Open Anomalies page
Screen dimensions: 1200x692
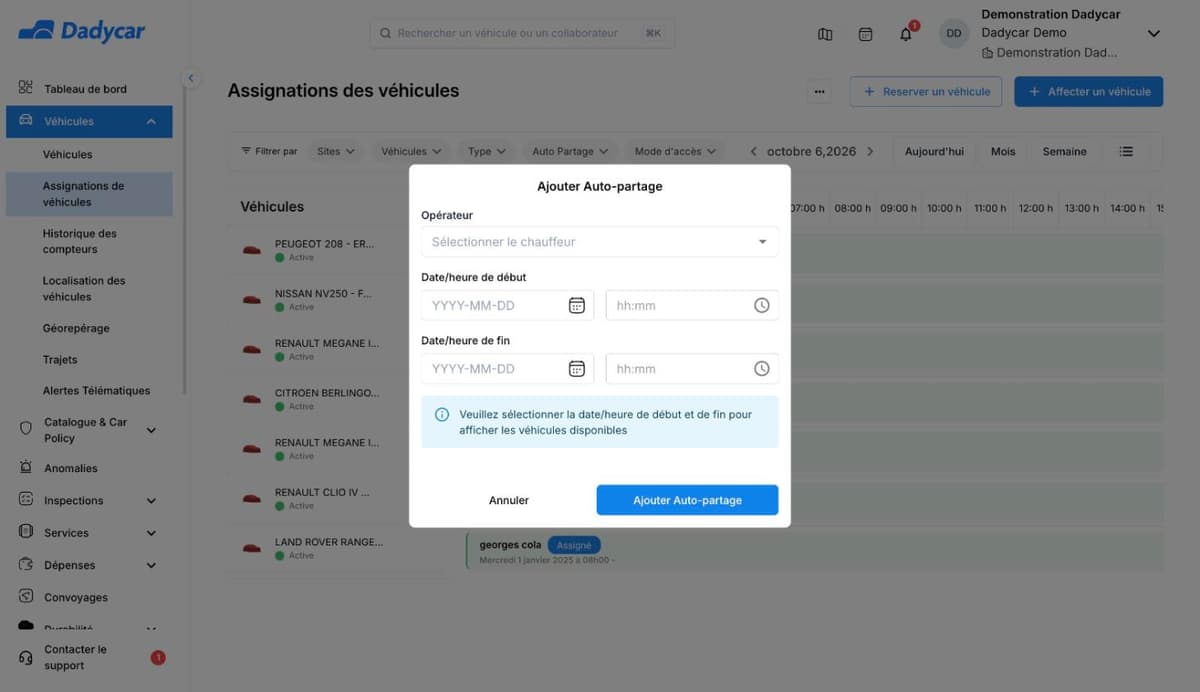[x=70, y=468]
